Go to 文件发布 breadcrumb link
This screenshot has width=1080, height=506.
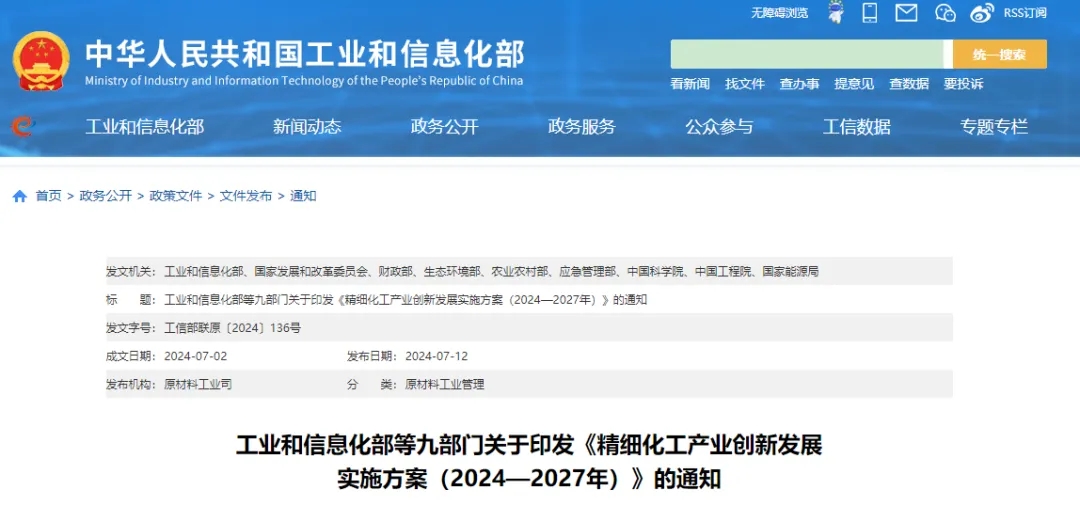click(246, 196)
